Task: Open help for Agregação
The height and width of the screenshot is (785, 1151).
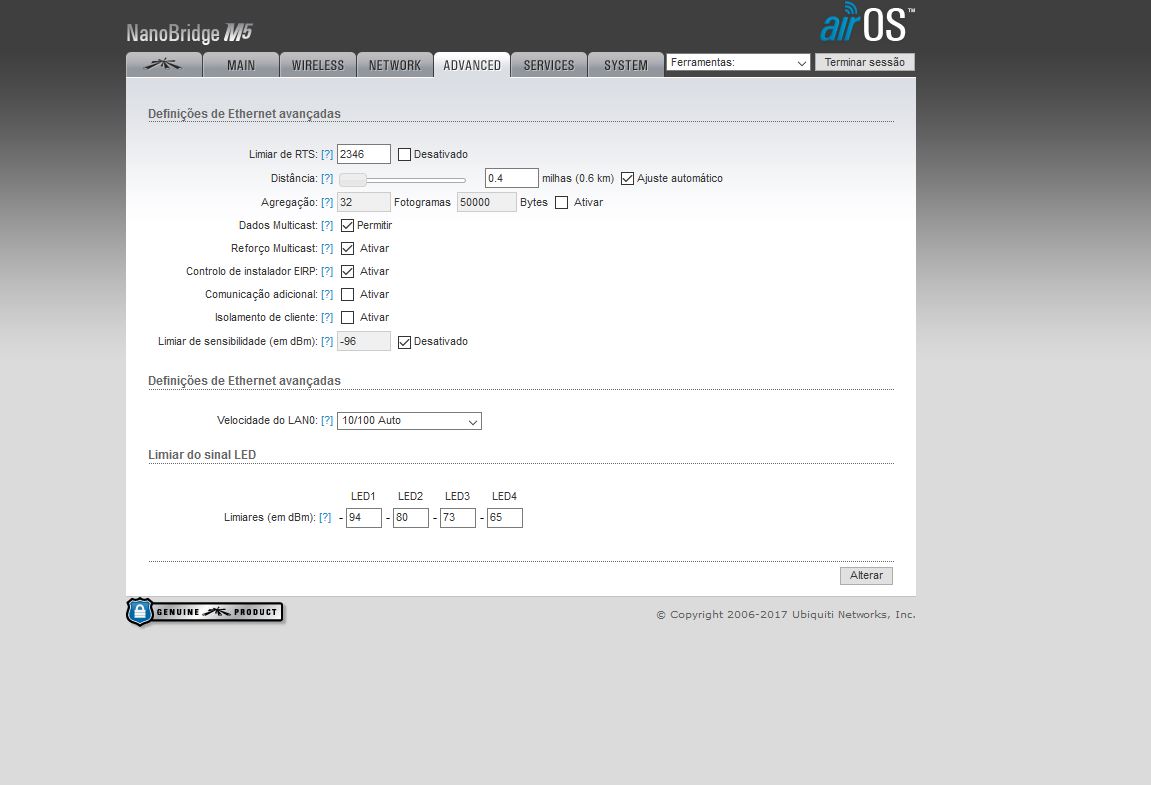Action: point(327,203)
